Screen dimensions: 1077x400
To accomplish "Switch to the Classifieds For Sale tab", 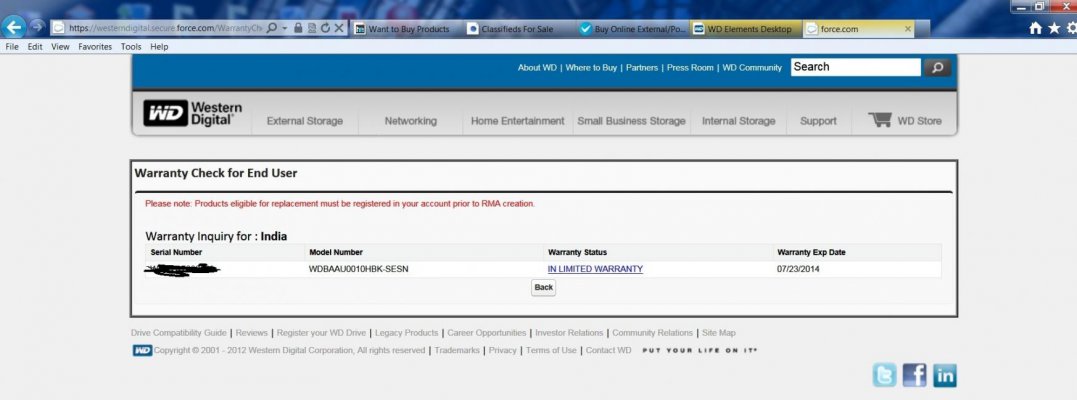I will (x=519, y=29).
